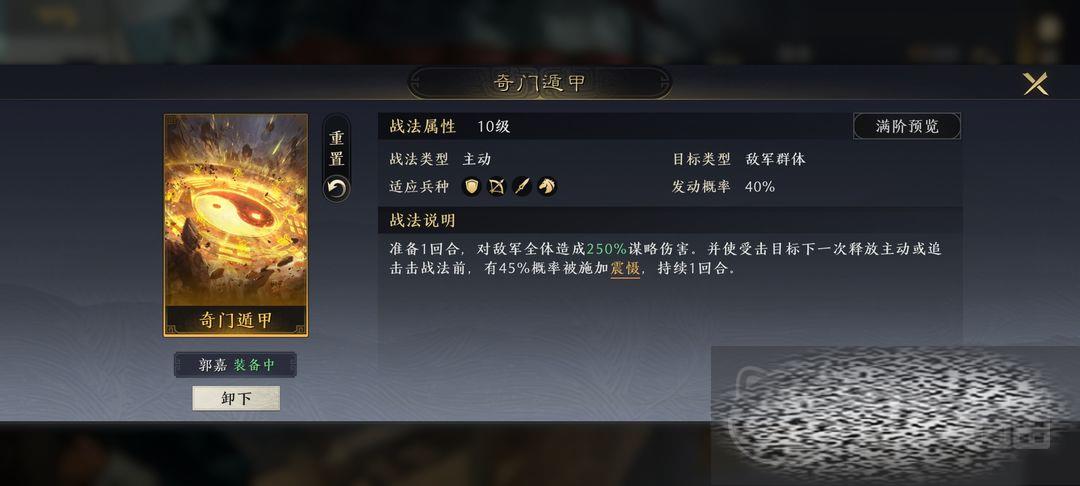Click the 发动概率 40% value
Viewport: 1080px width, 486px height.
[760, 187]
